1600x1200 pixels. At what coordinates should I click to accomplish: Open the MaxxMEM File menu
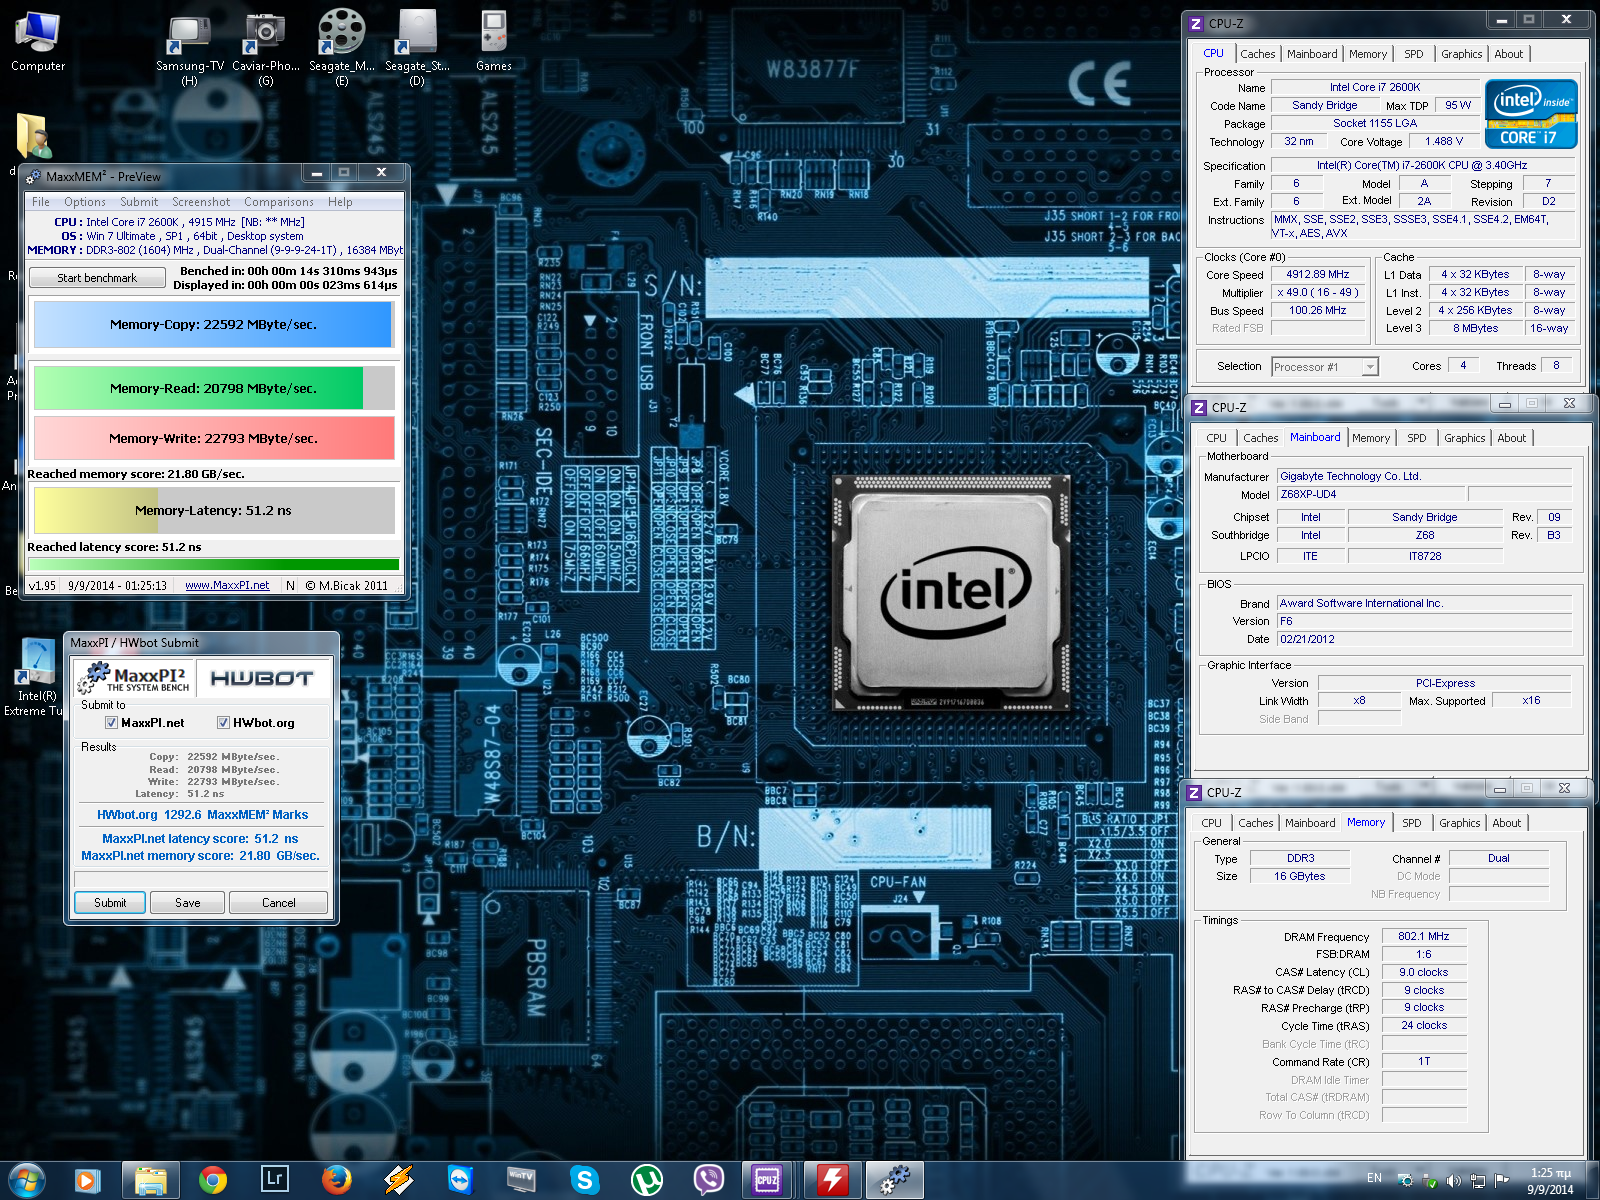click(41, 202)
